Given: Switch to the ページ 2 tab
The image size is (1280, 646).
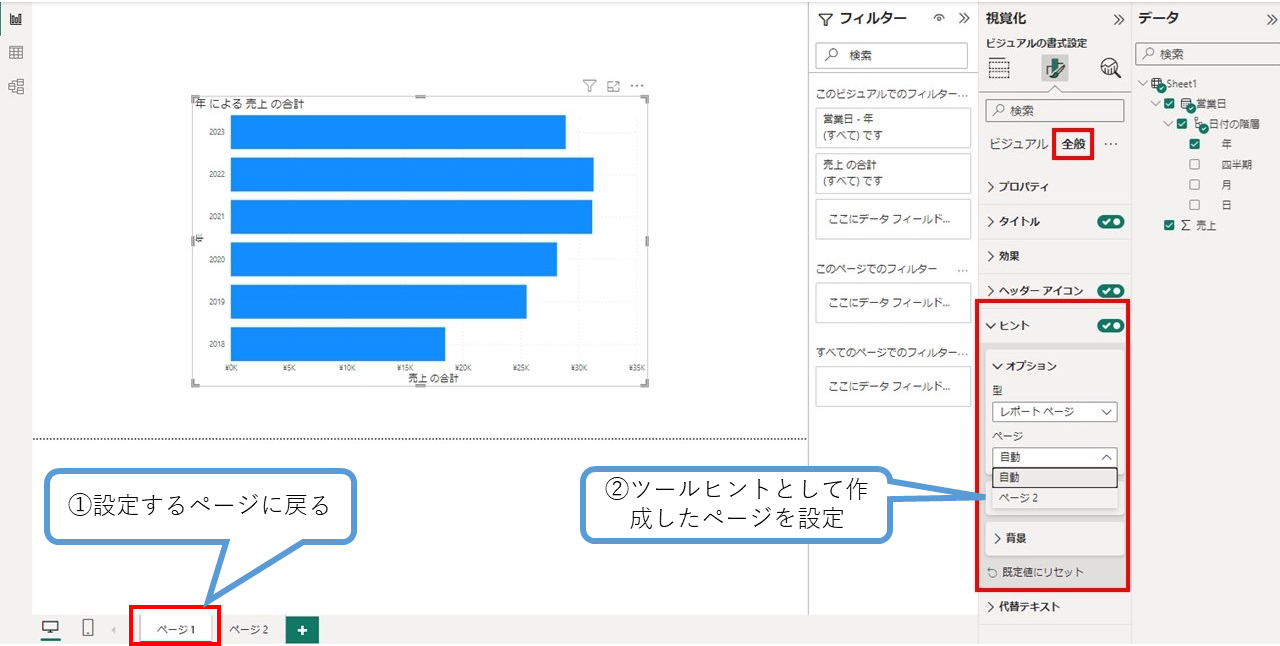Looking at the screenshot, I should coord(249,630).
